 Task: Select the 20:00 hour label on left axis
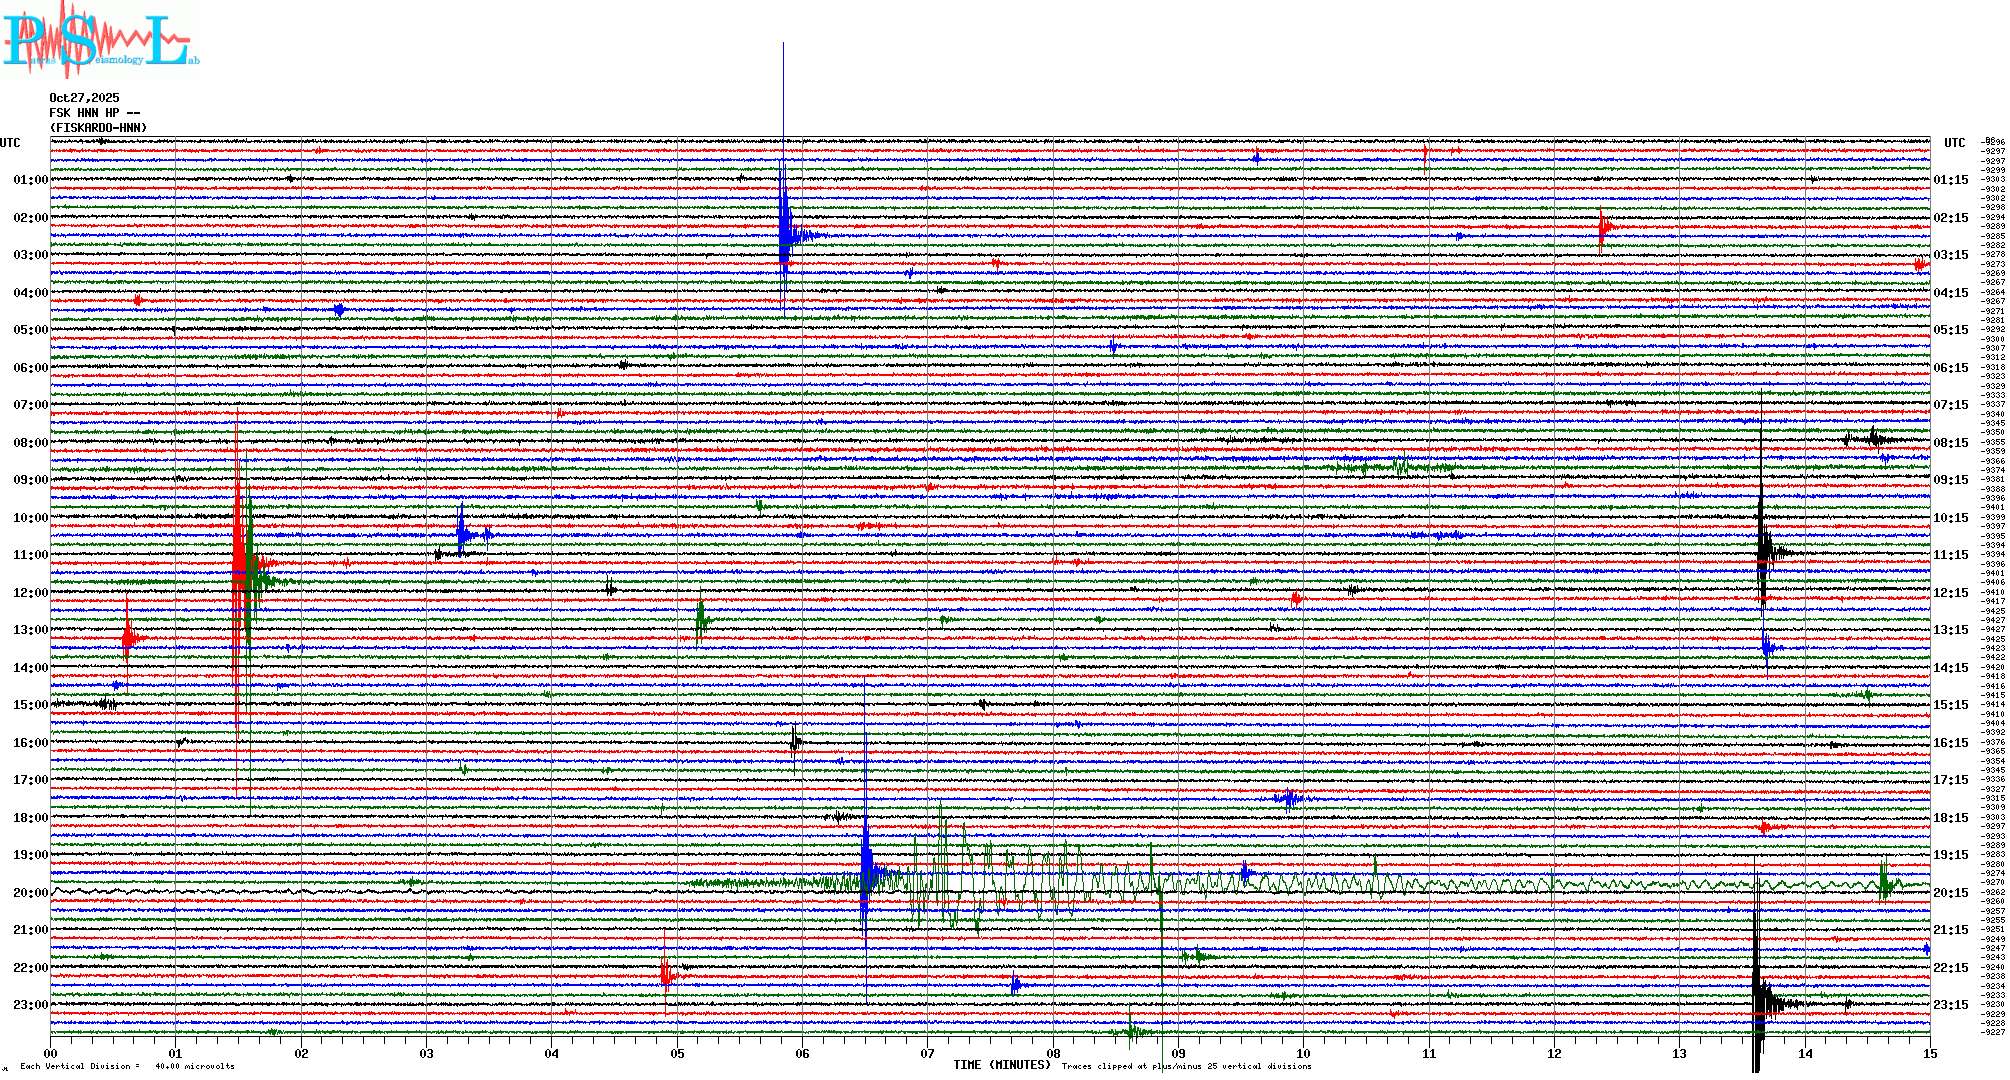pos(30,893)
